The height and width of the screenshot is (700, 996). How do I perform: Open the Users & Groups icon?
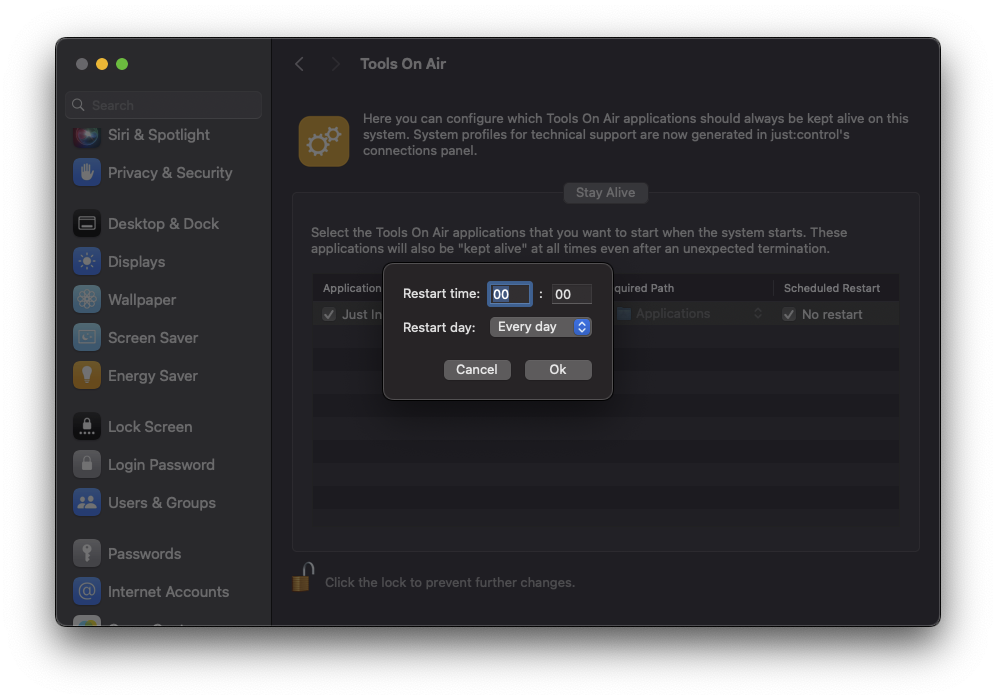click(87, 502)
